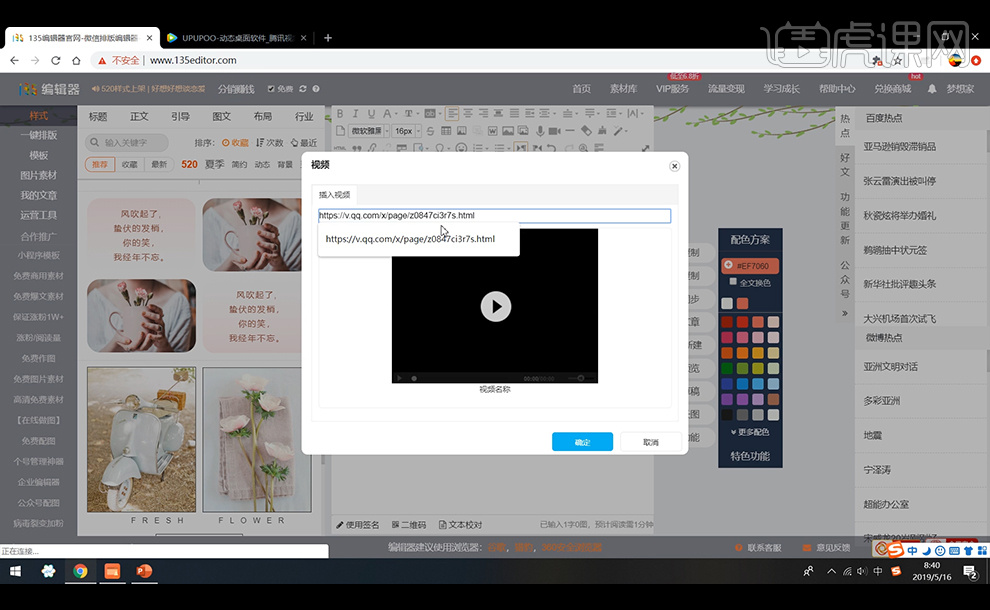Viewport: 990px width, 610px height.
Task: Click the video URL input field
Action: (x=494, y=215)
